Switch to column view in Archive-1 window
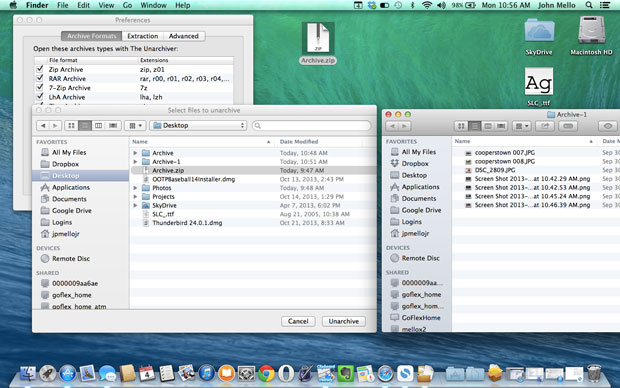Viewport: 620px width, 388px height. [x=488, y=126]
